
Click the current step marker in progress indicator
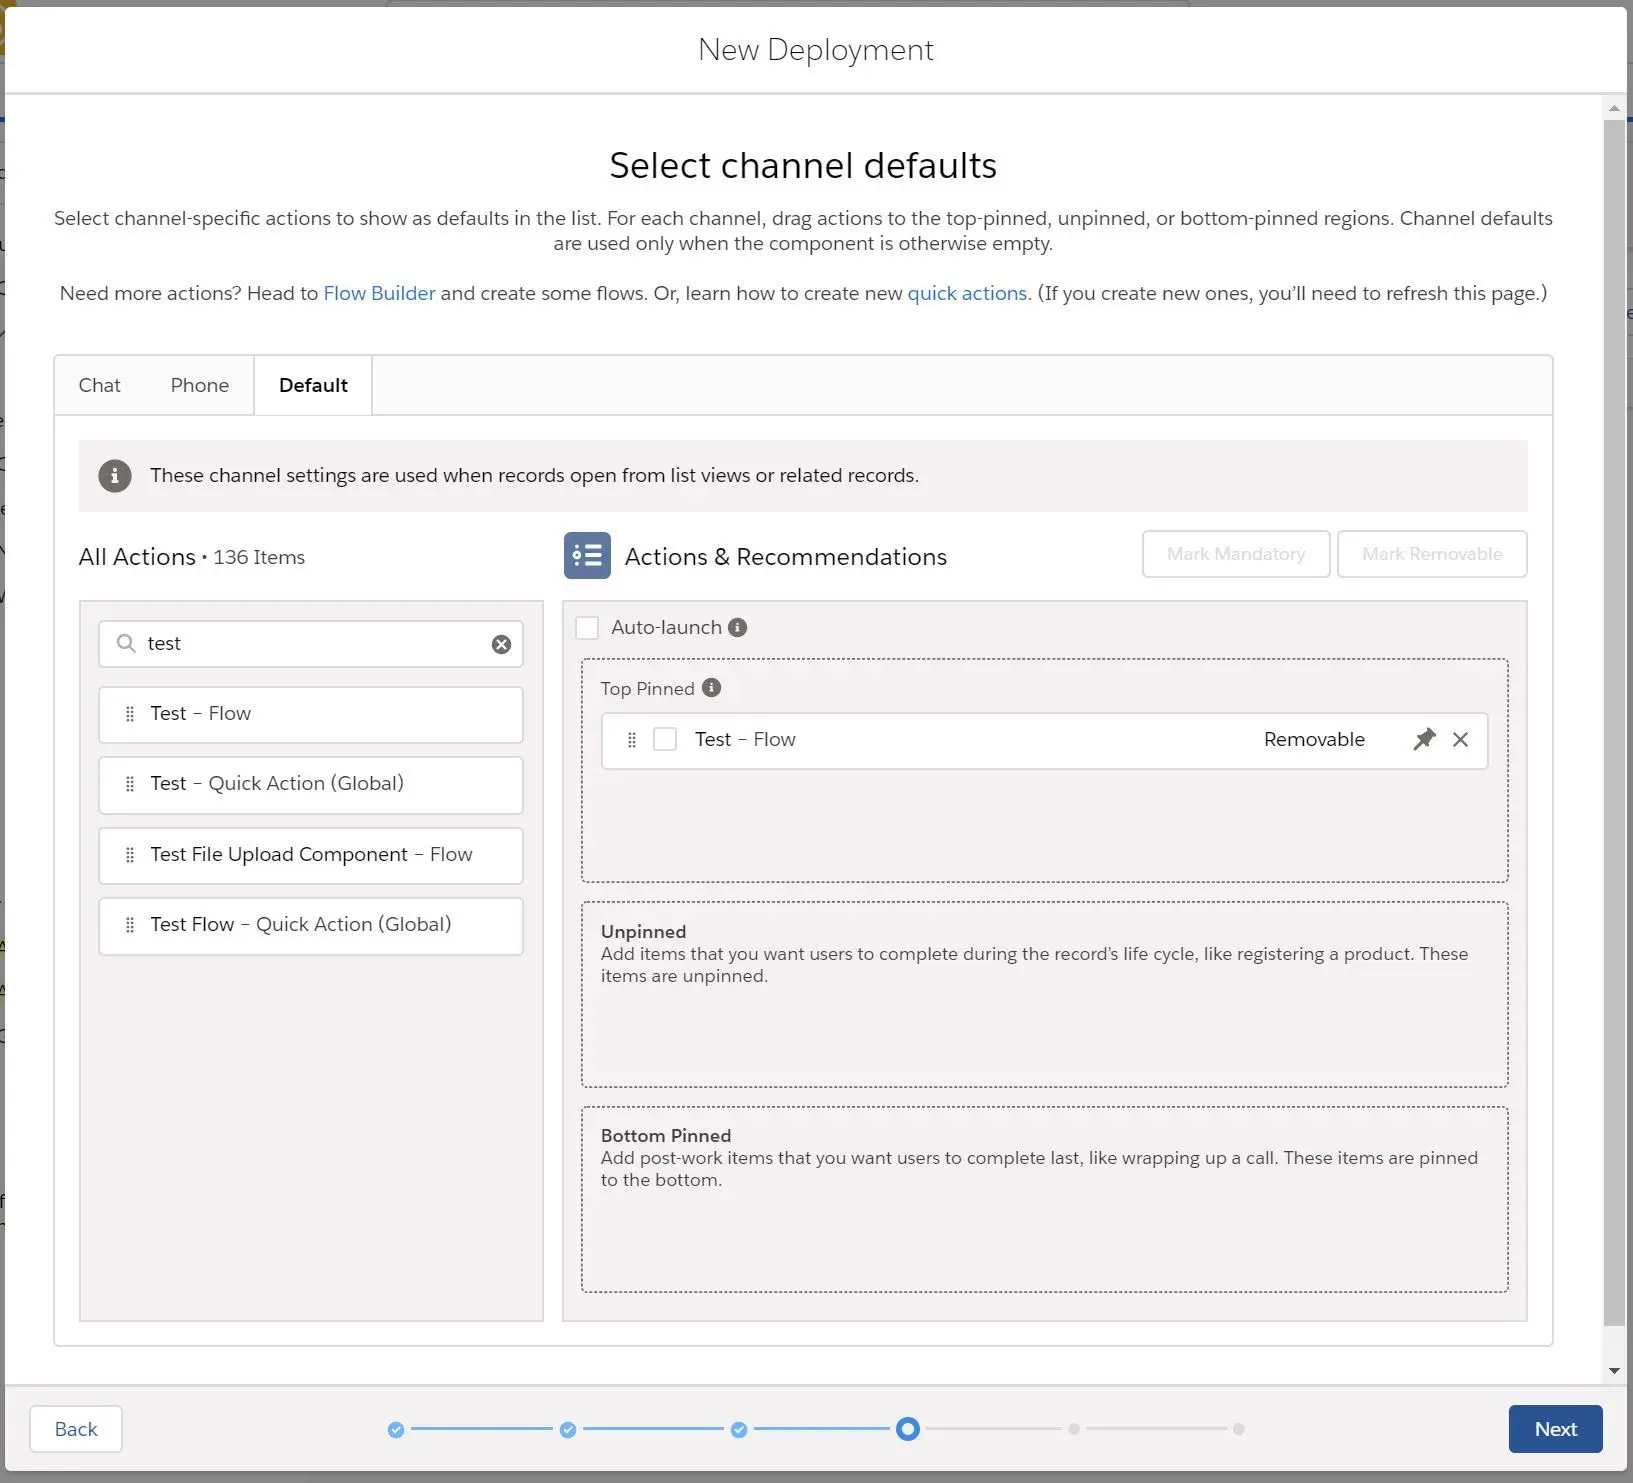908,1429
